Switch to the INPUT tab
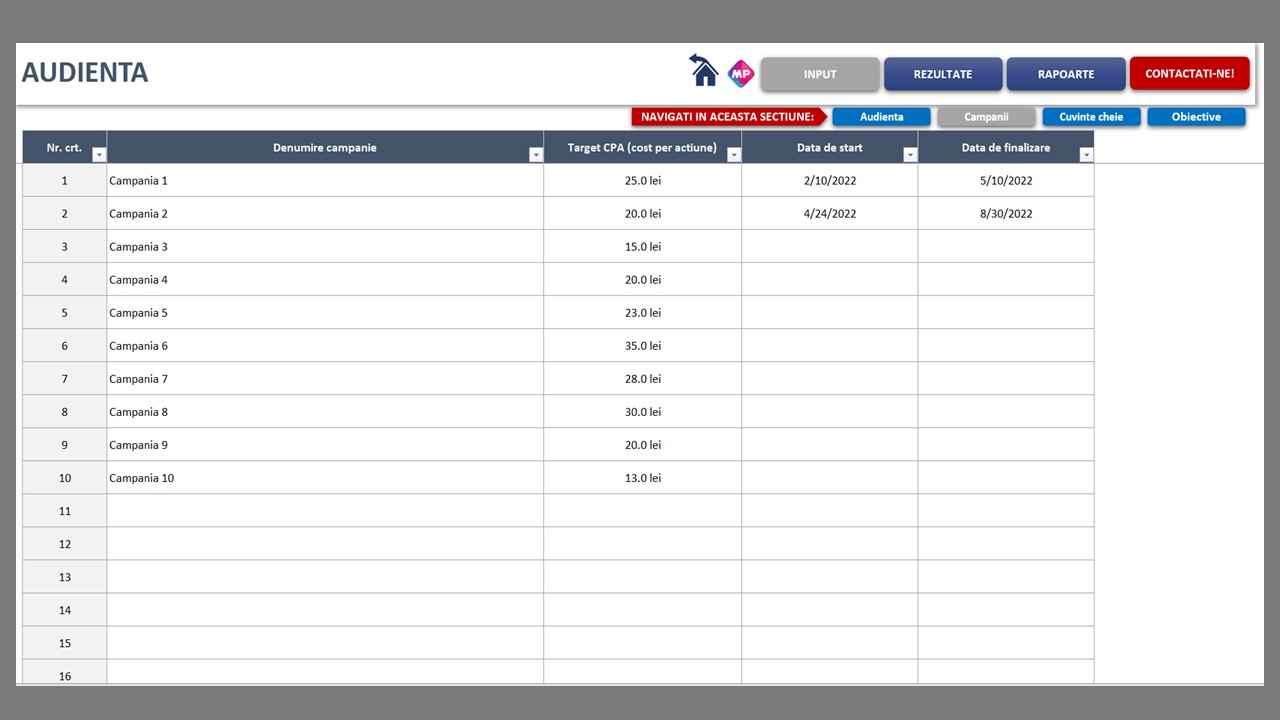1280x720 pixels. point(820,74)
